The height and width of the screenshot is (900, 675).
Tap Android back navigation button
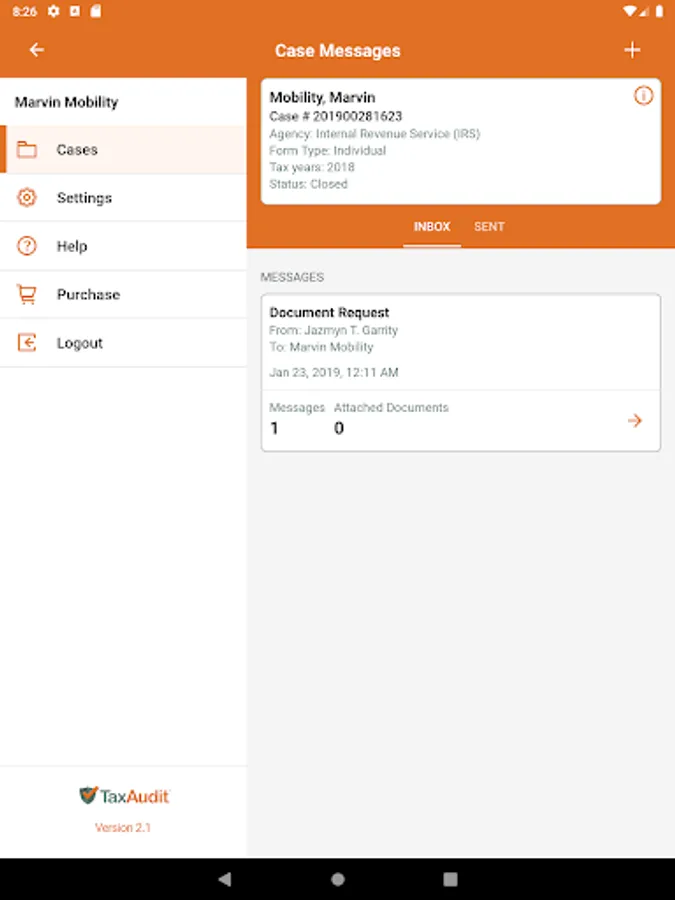pyautogui.click(x=225, y=879)
